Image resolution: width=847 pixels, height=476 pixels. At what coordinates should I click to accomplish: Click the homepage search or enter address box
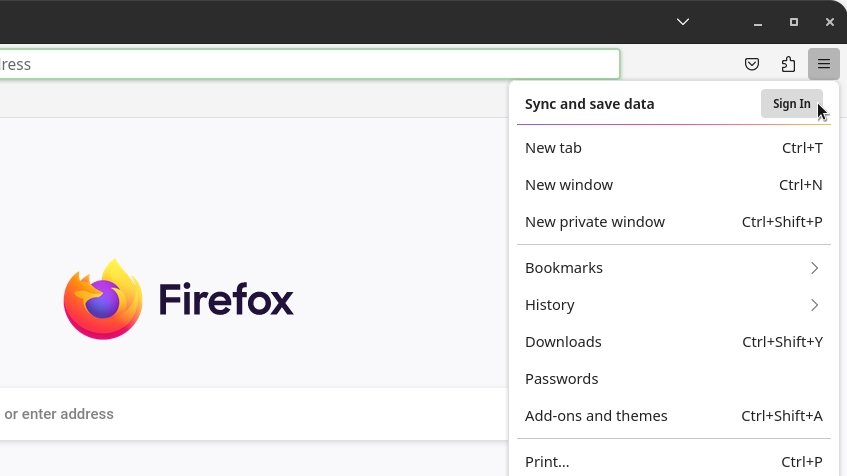[254, 414]
